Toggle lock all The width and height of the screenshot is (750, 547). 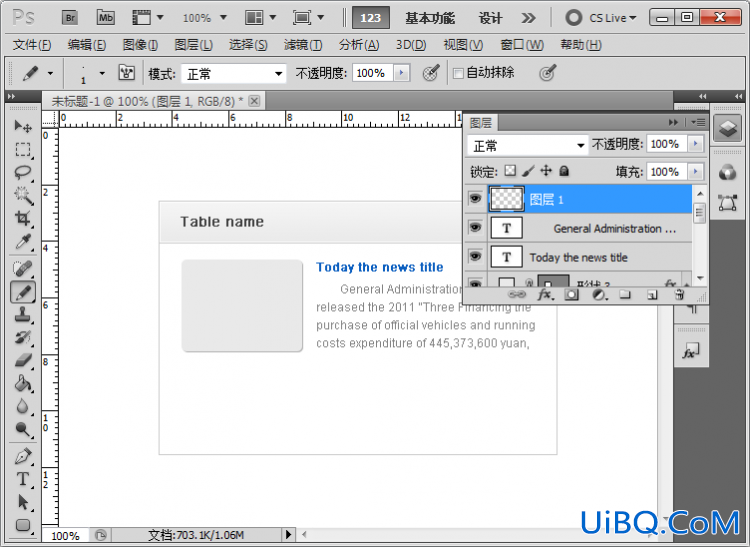tap(564, 171)
